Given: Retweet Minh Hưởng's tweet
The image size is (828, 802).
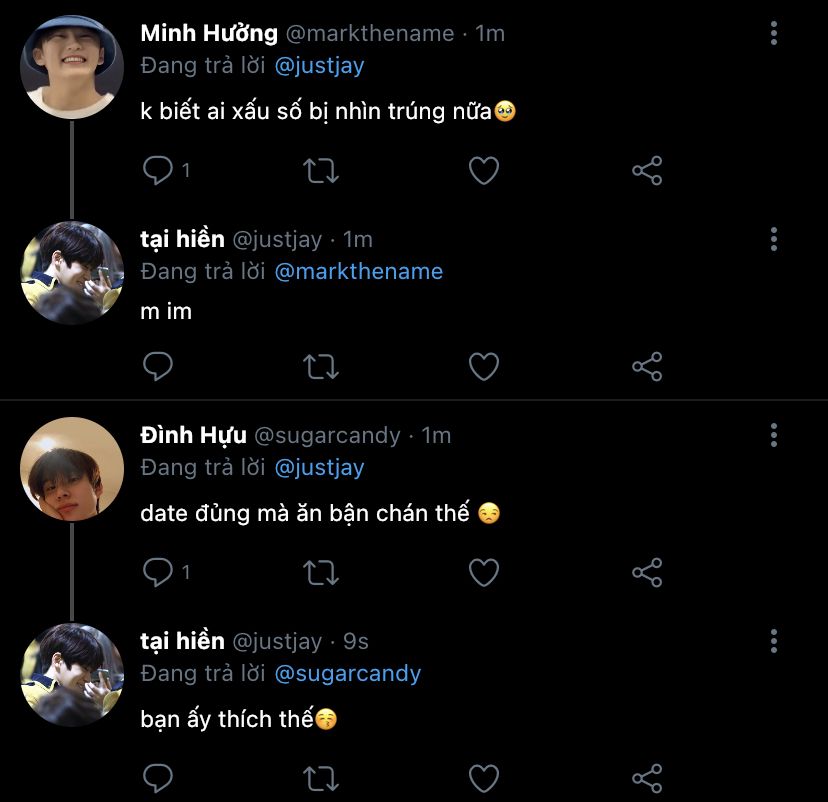Looking at the screenshot, I should point(320,171).
